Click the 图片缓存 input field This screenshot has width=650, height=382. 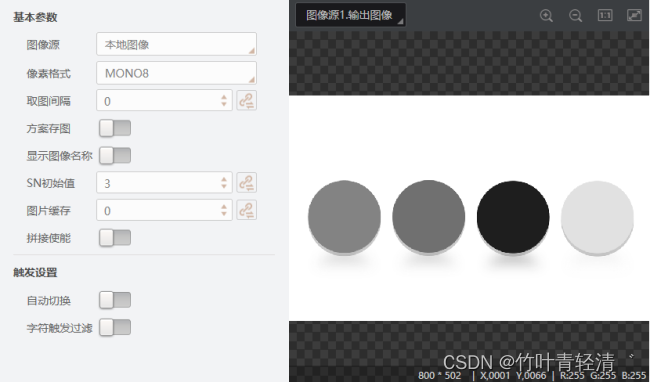coord(164,210)
